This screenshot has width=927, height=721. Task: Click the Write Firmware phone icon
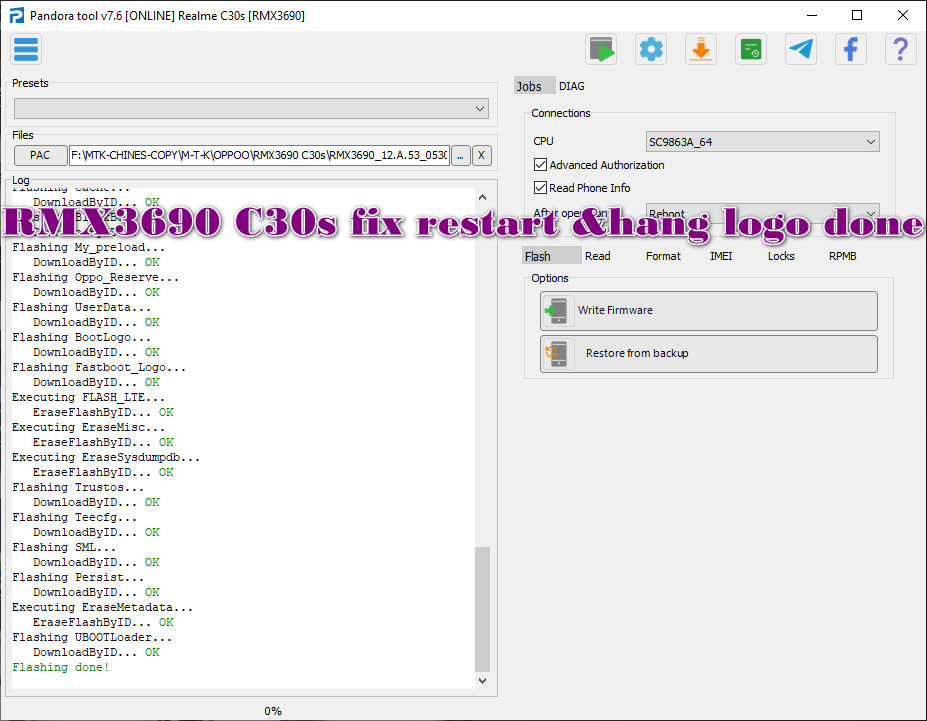pyautogui.click(x=557, y=310)
